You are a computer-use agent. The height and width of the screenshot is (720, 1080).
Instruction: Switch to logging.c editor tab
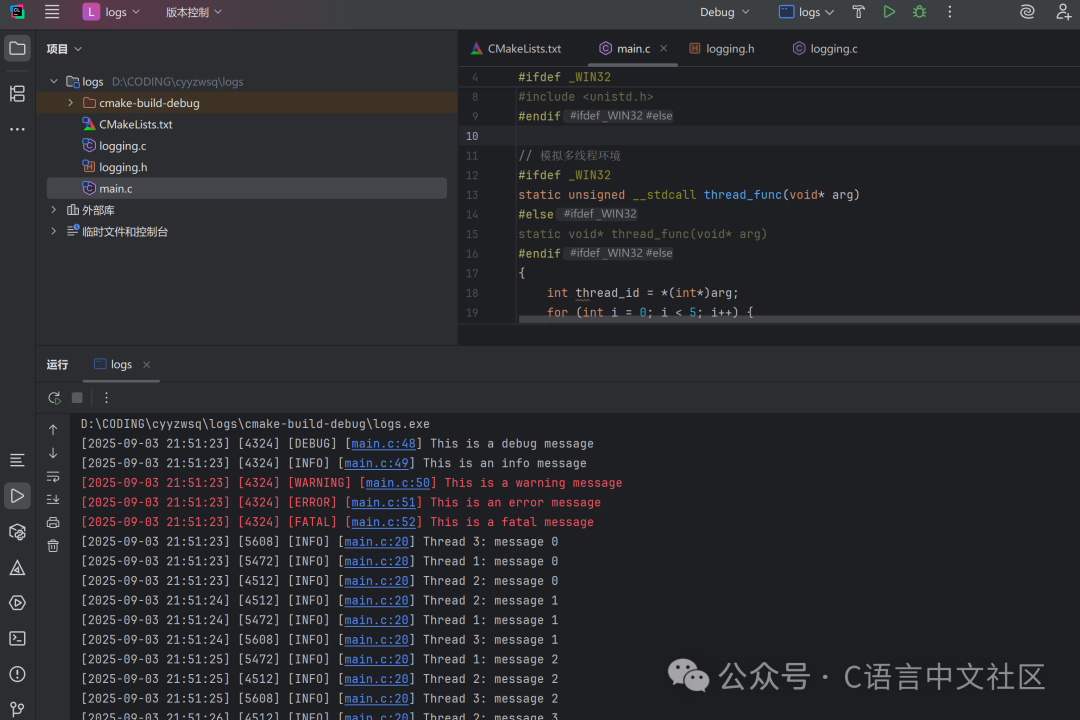(825, 49)
